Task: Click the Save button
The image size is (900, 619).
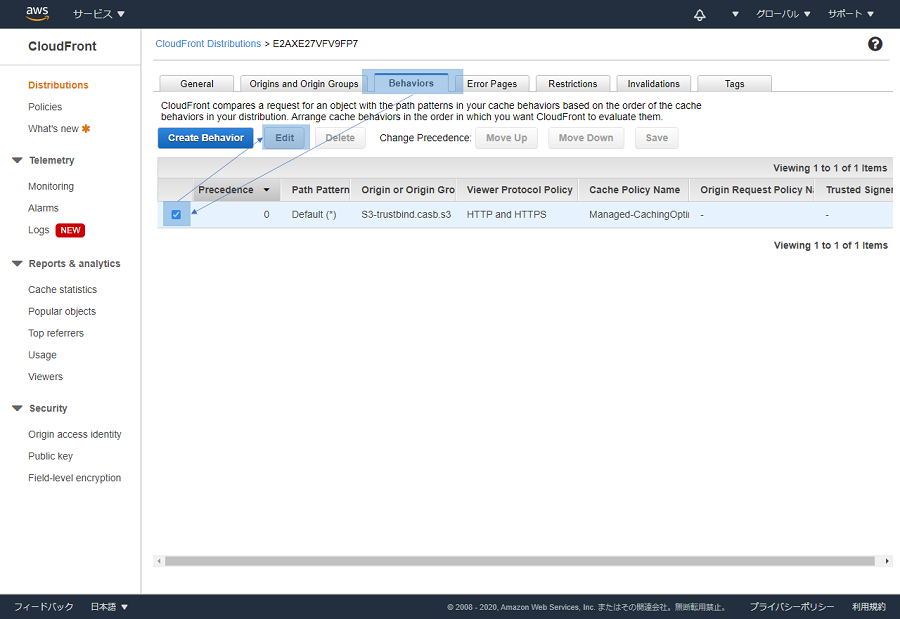Action: pyautogui.click(x=657, y=138)
